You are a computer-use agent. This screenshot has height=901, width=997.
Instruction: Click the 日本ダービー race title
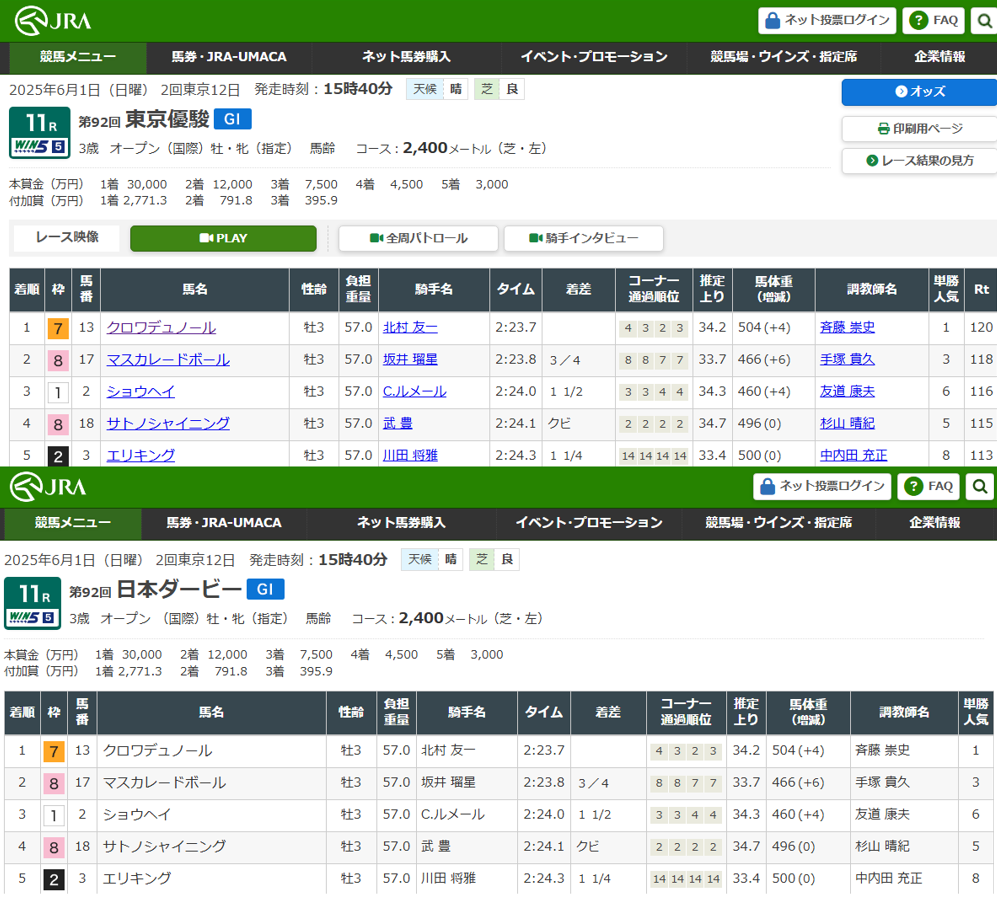pyautogui.click(x=179, y=589)
